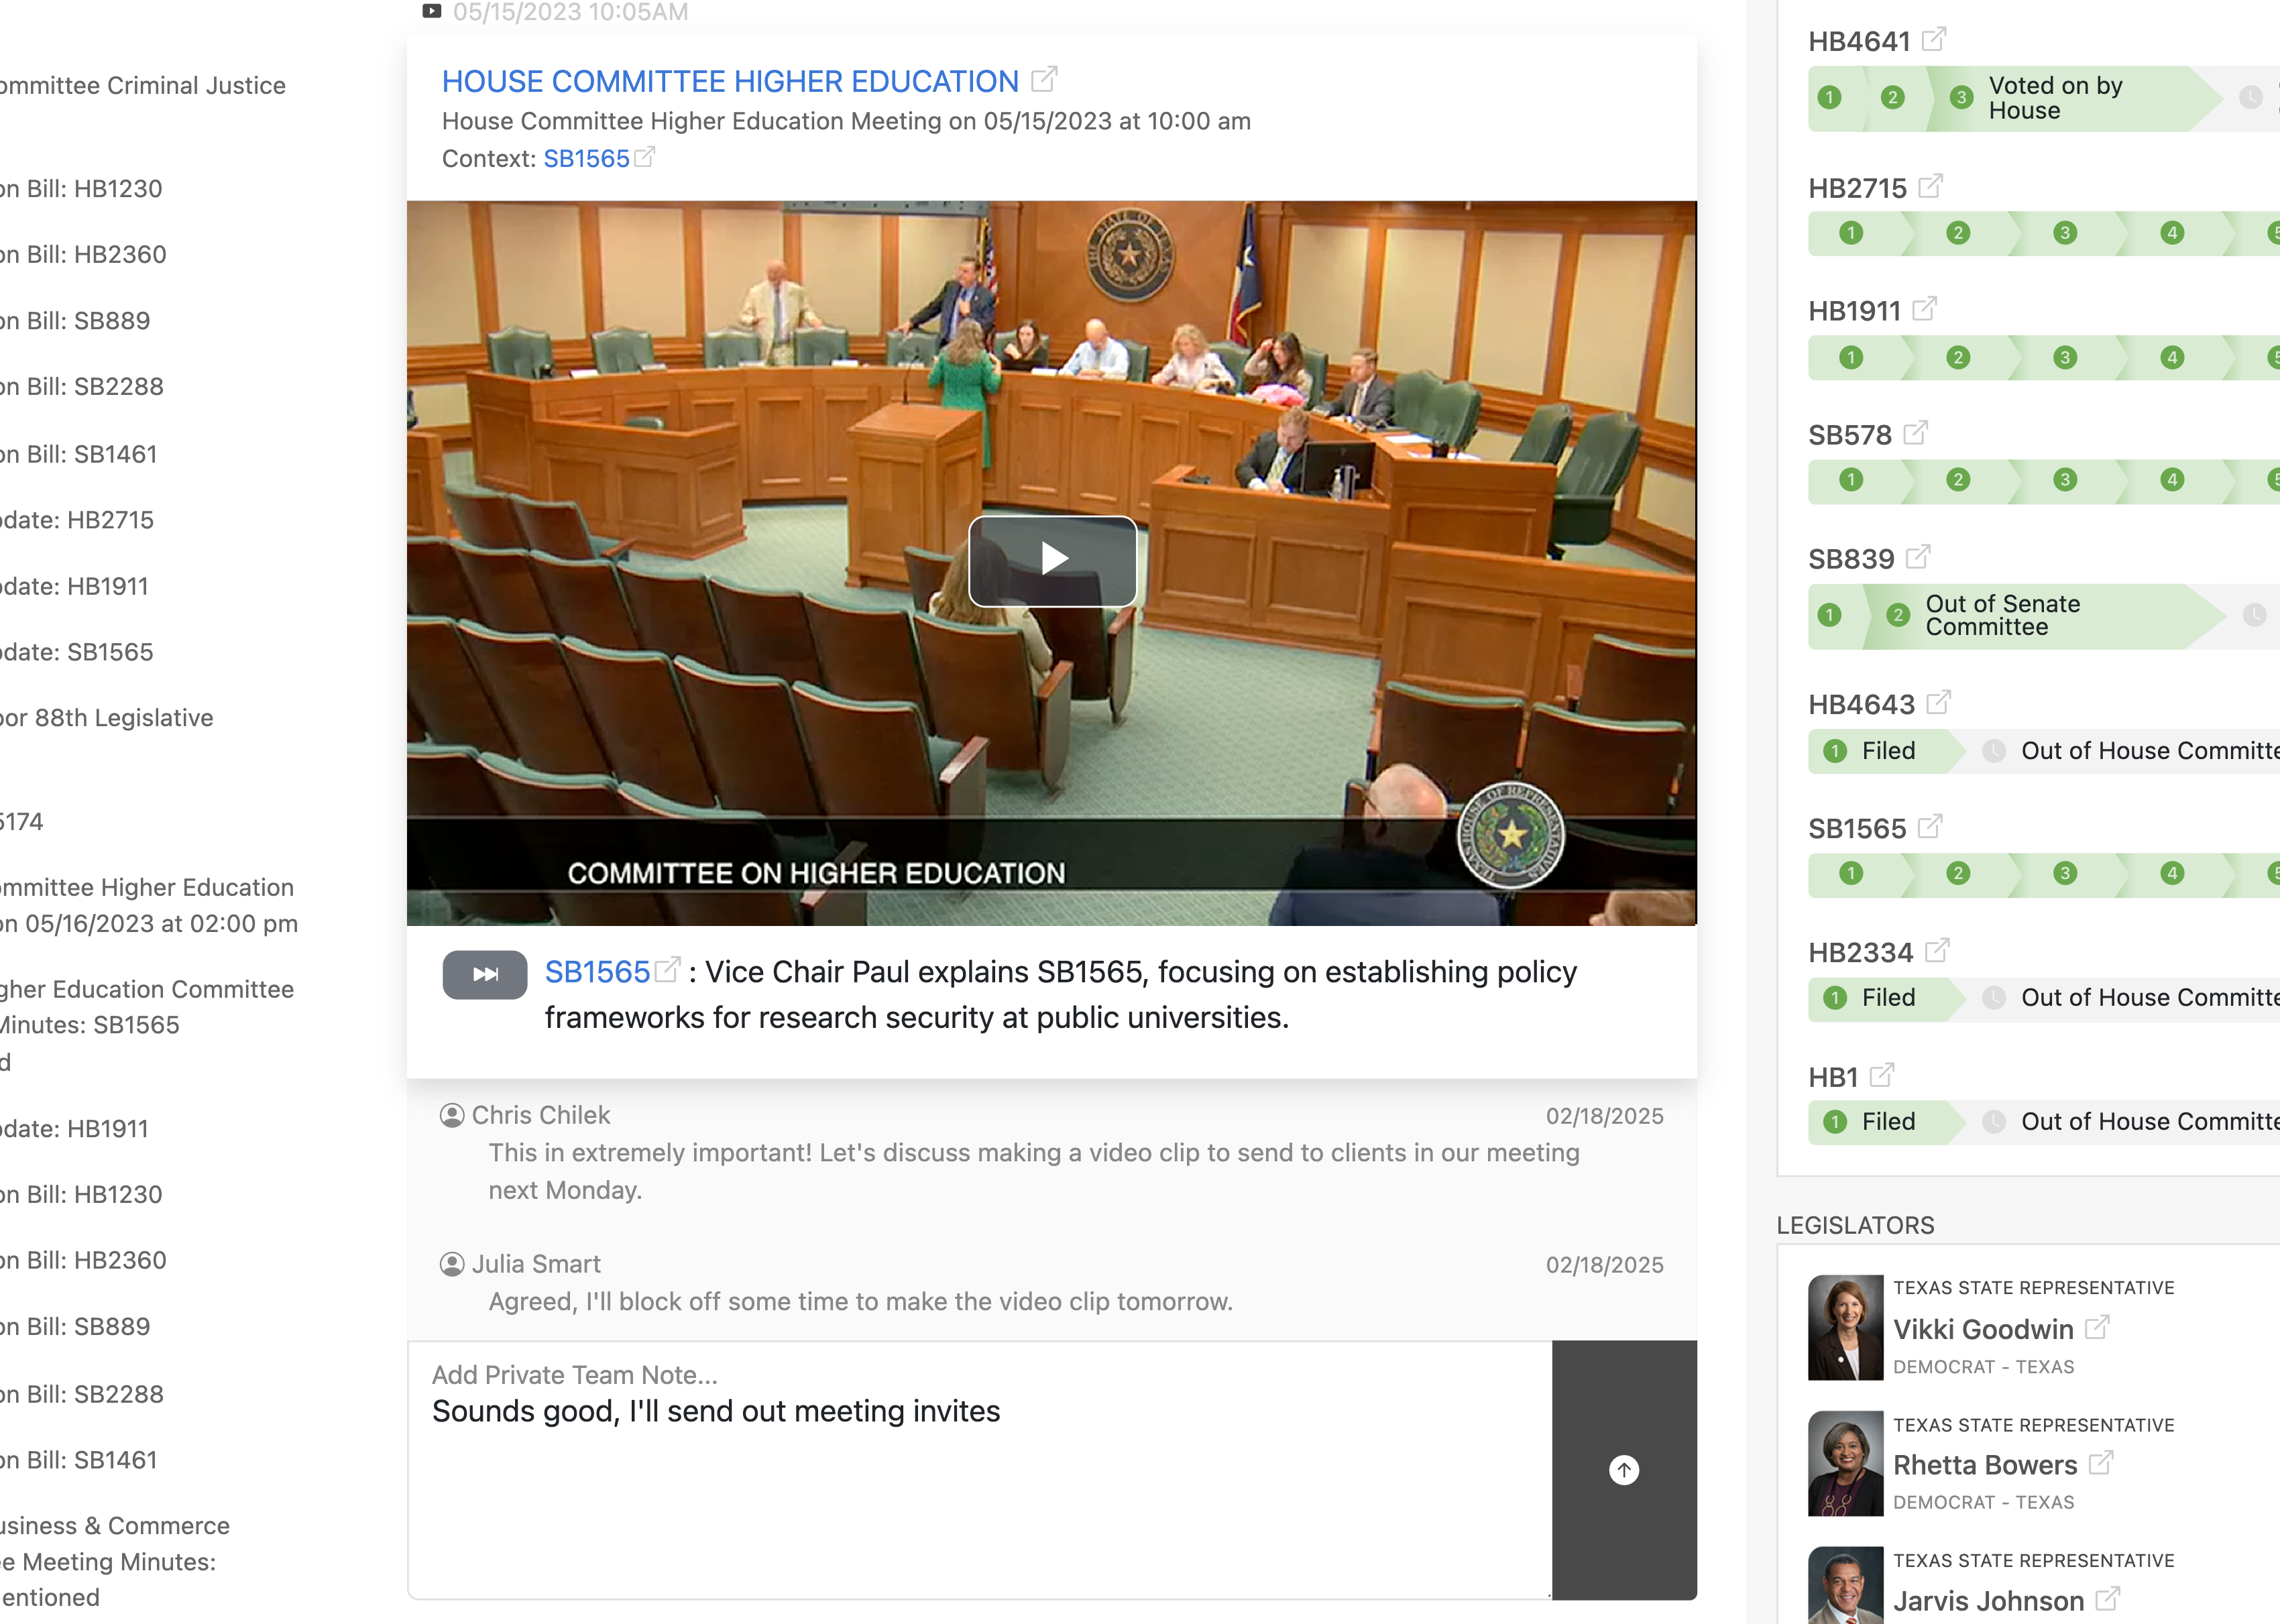Image resolution: width=2280 pixels, height=1624 pixels.
Task: Open external link icon beside House Committee title
Action: (x=1044, y=79)
